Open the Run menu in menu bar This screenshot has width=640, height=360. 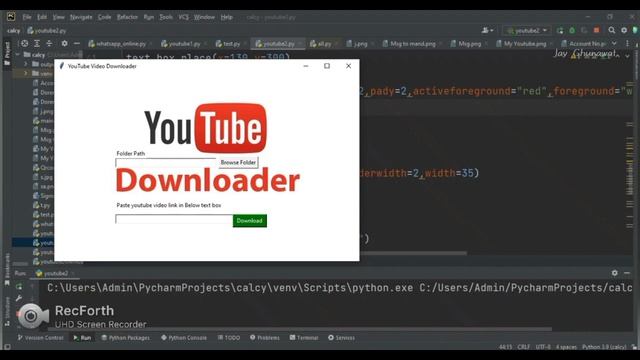tap(149, 17)
